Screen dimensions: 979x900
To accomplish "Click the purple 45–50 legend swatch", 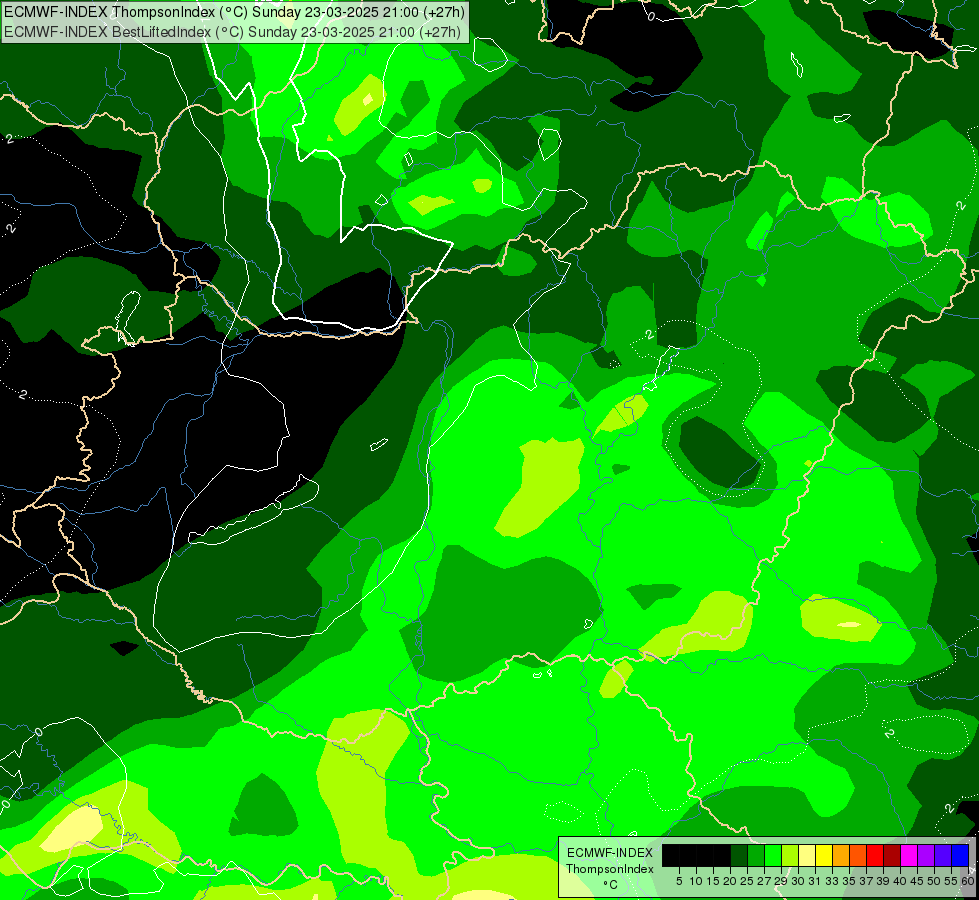I will (x=926, y=855).
